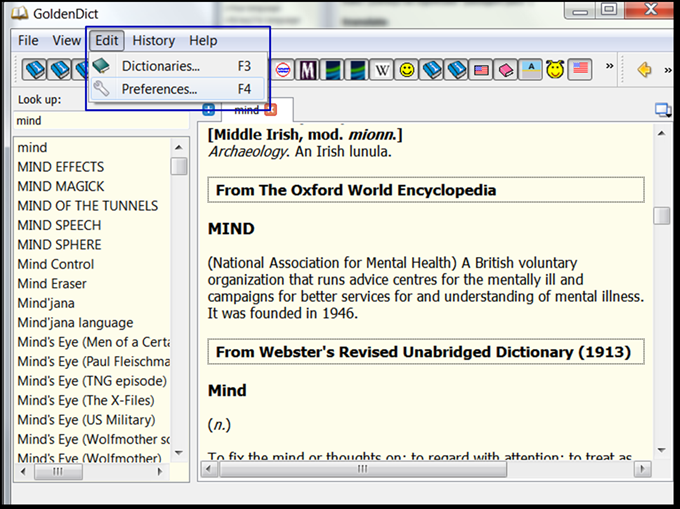680x509 pixels.
Task: Click word list horizontal scroll left arrow
Action: click(23, 471)
